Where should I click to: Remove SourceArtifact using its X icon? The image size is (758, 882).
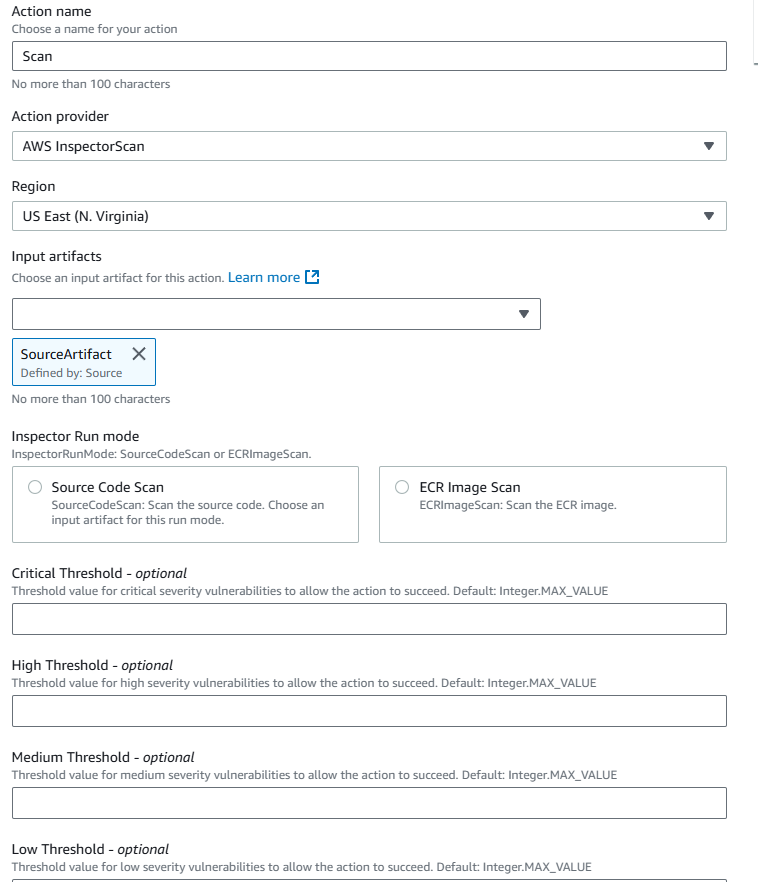click(x=138, y=352)
